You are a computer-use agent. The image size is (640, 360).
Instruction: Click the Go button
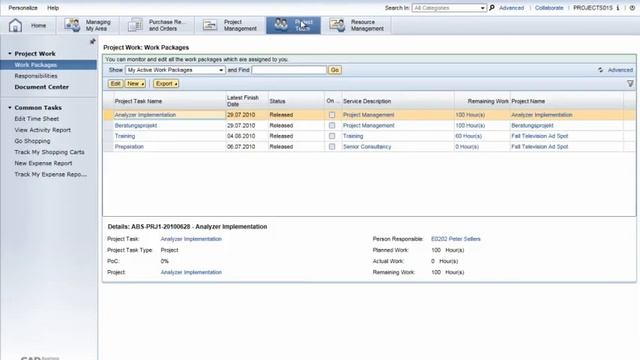(x=335, y=70)
